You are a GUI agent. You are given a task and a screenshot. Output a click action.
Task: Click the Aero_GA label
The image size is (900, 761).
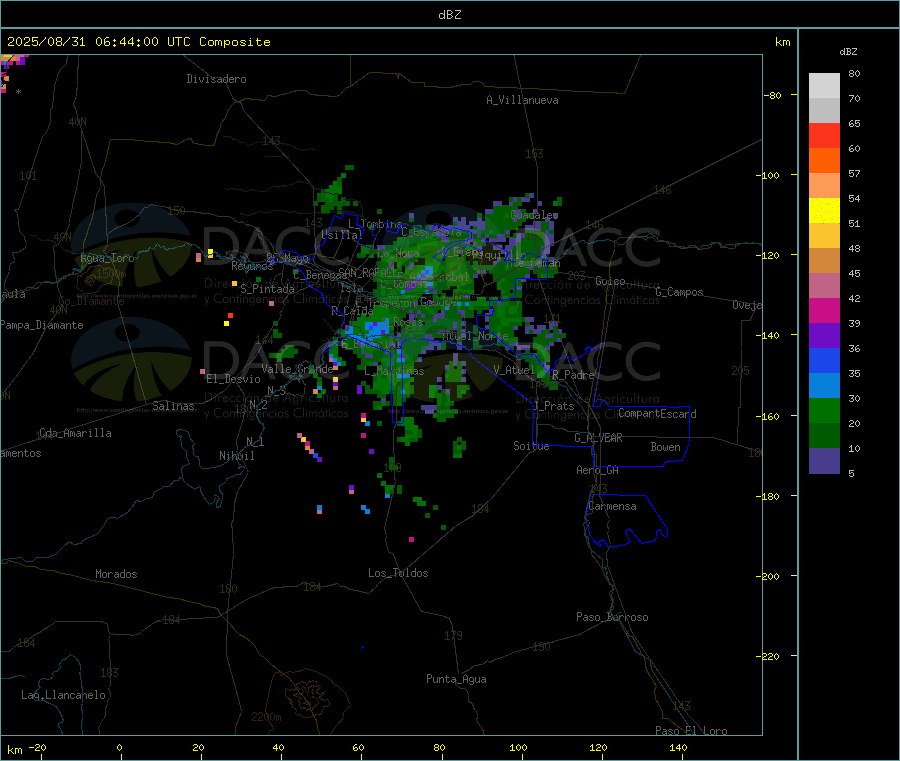pos(597,471)
